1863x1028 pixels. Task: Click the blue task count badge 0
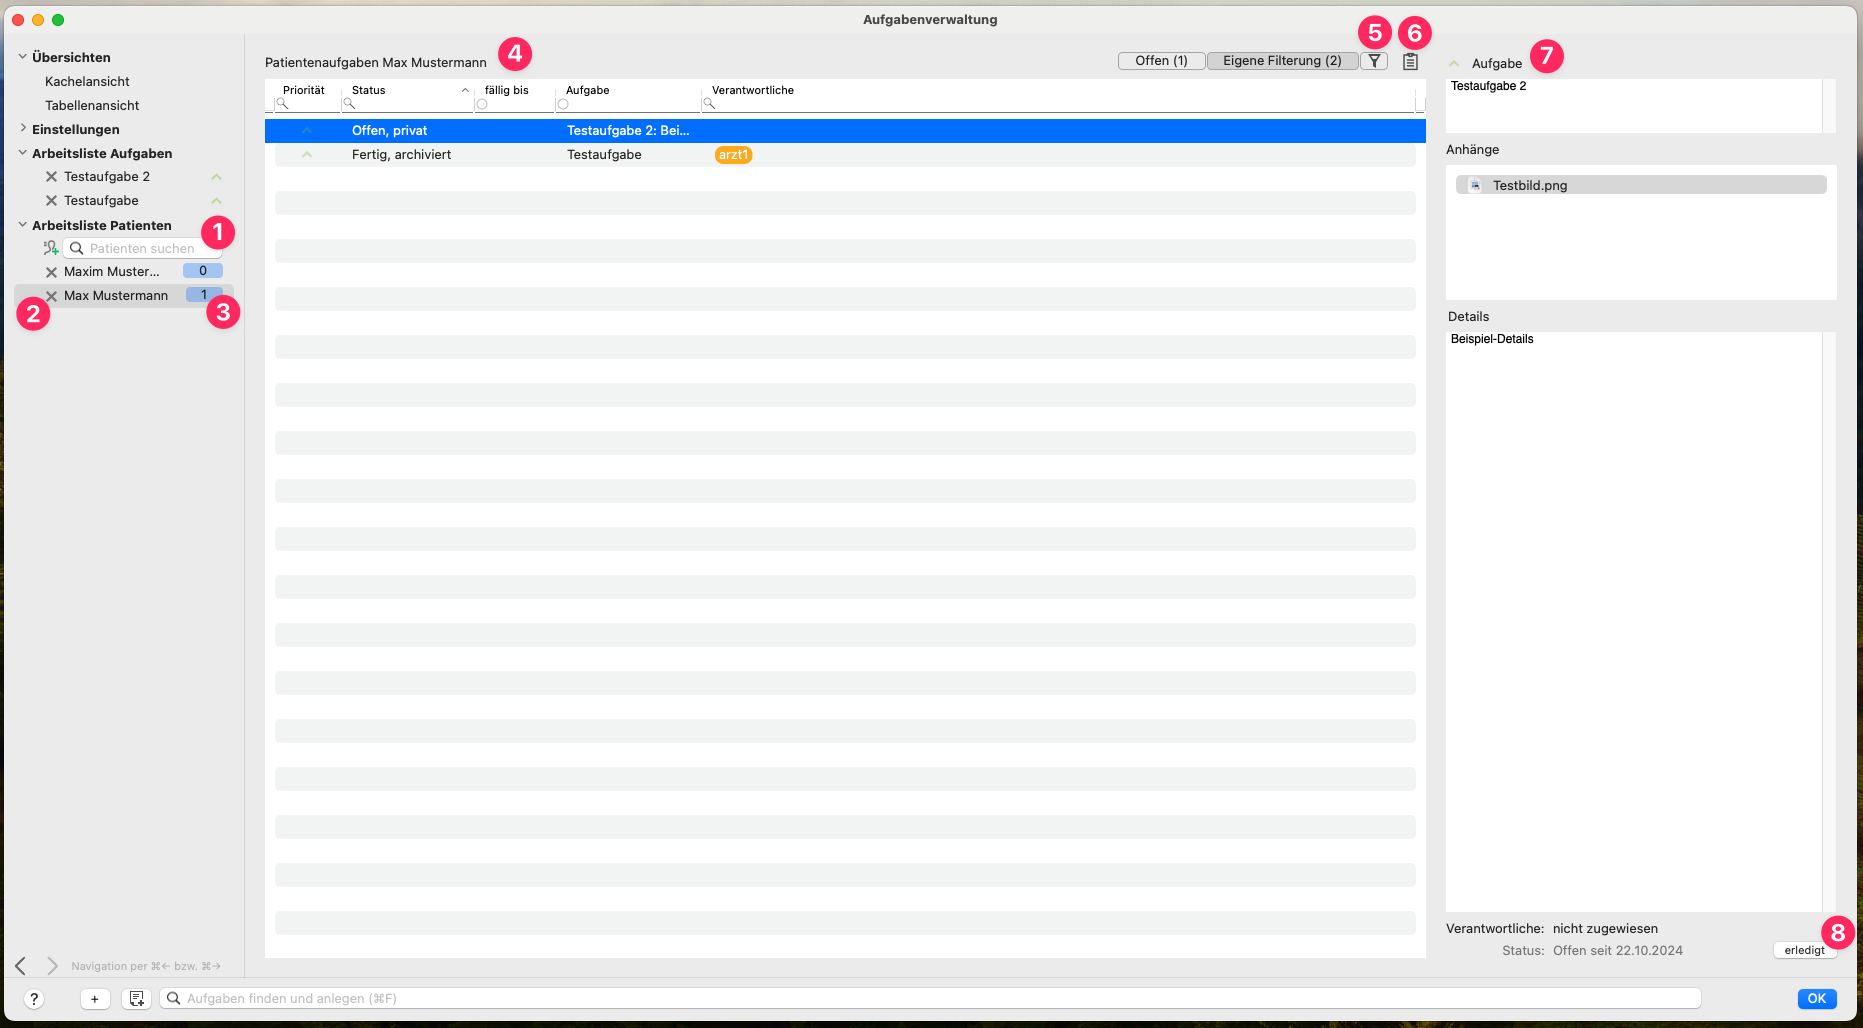coord(203,271)
